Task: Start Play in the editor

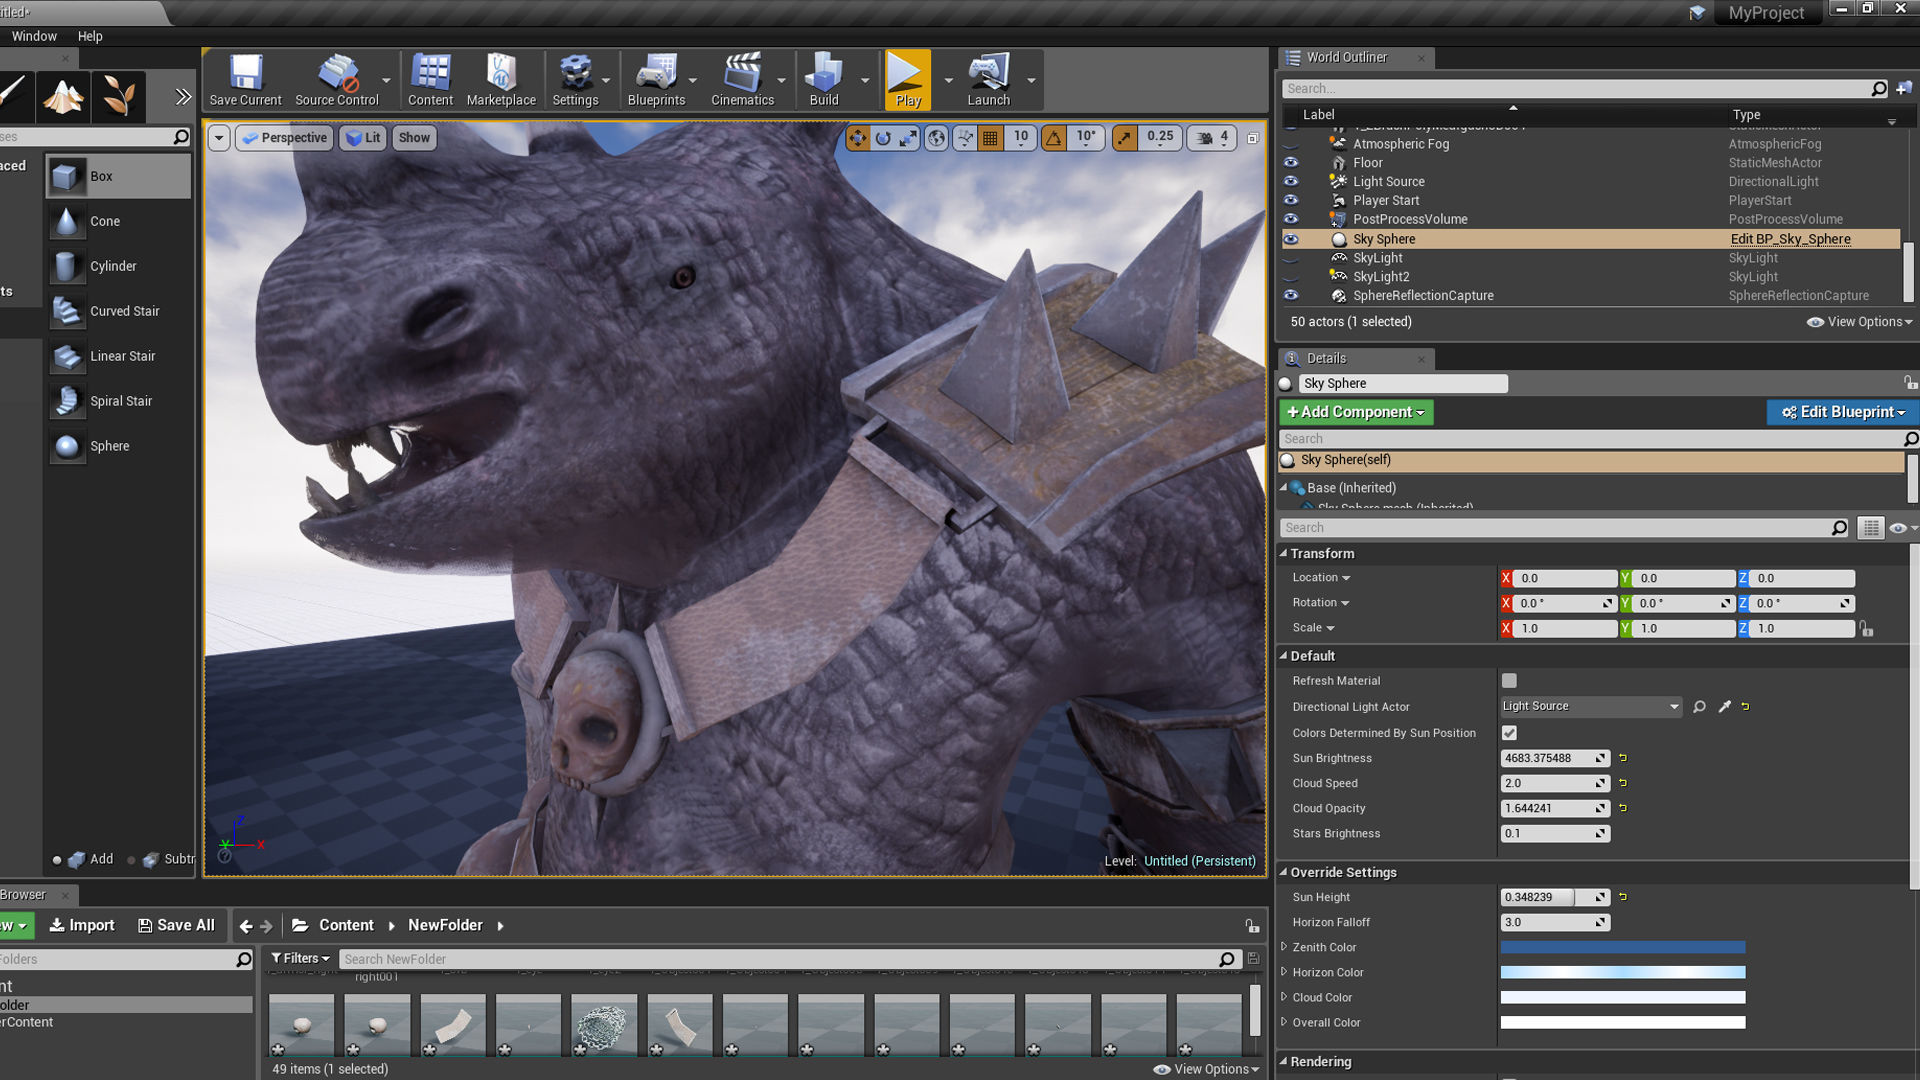Action: 908,80
